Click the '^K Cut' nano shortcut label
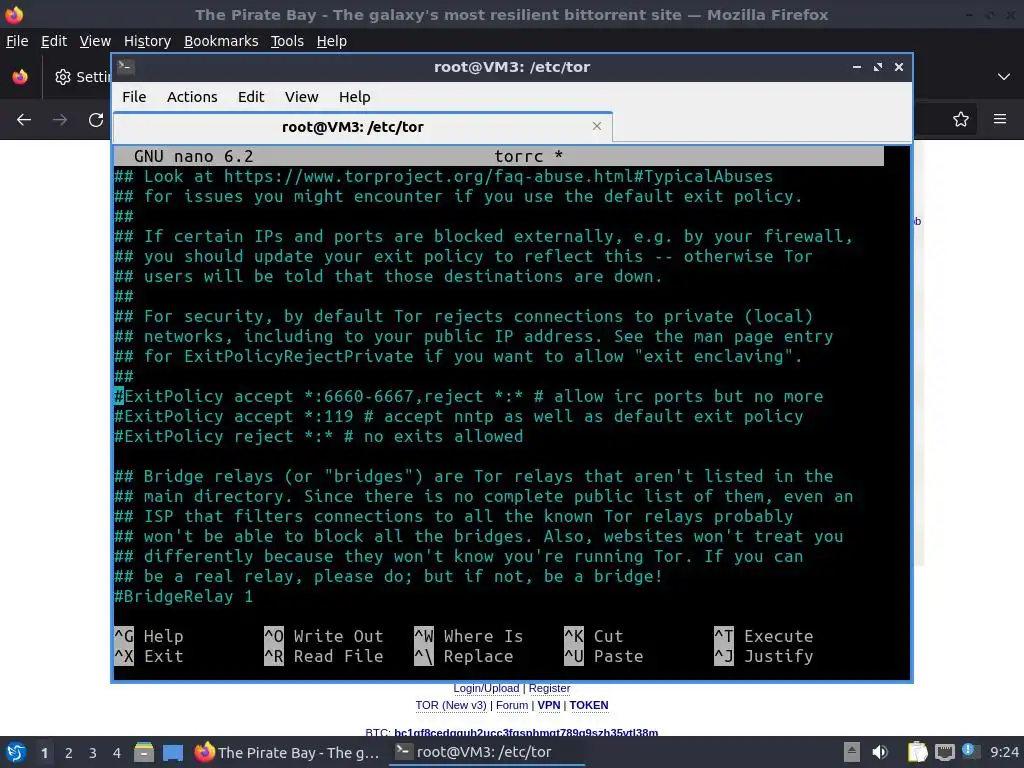The image size is (1024, 768). click(594, 636)
